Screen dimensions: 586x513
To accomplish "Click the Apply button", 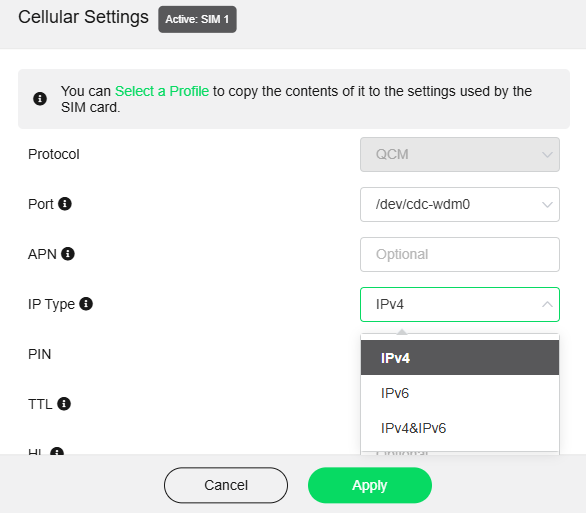I will pyautogui.click(x=370, y=485).
